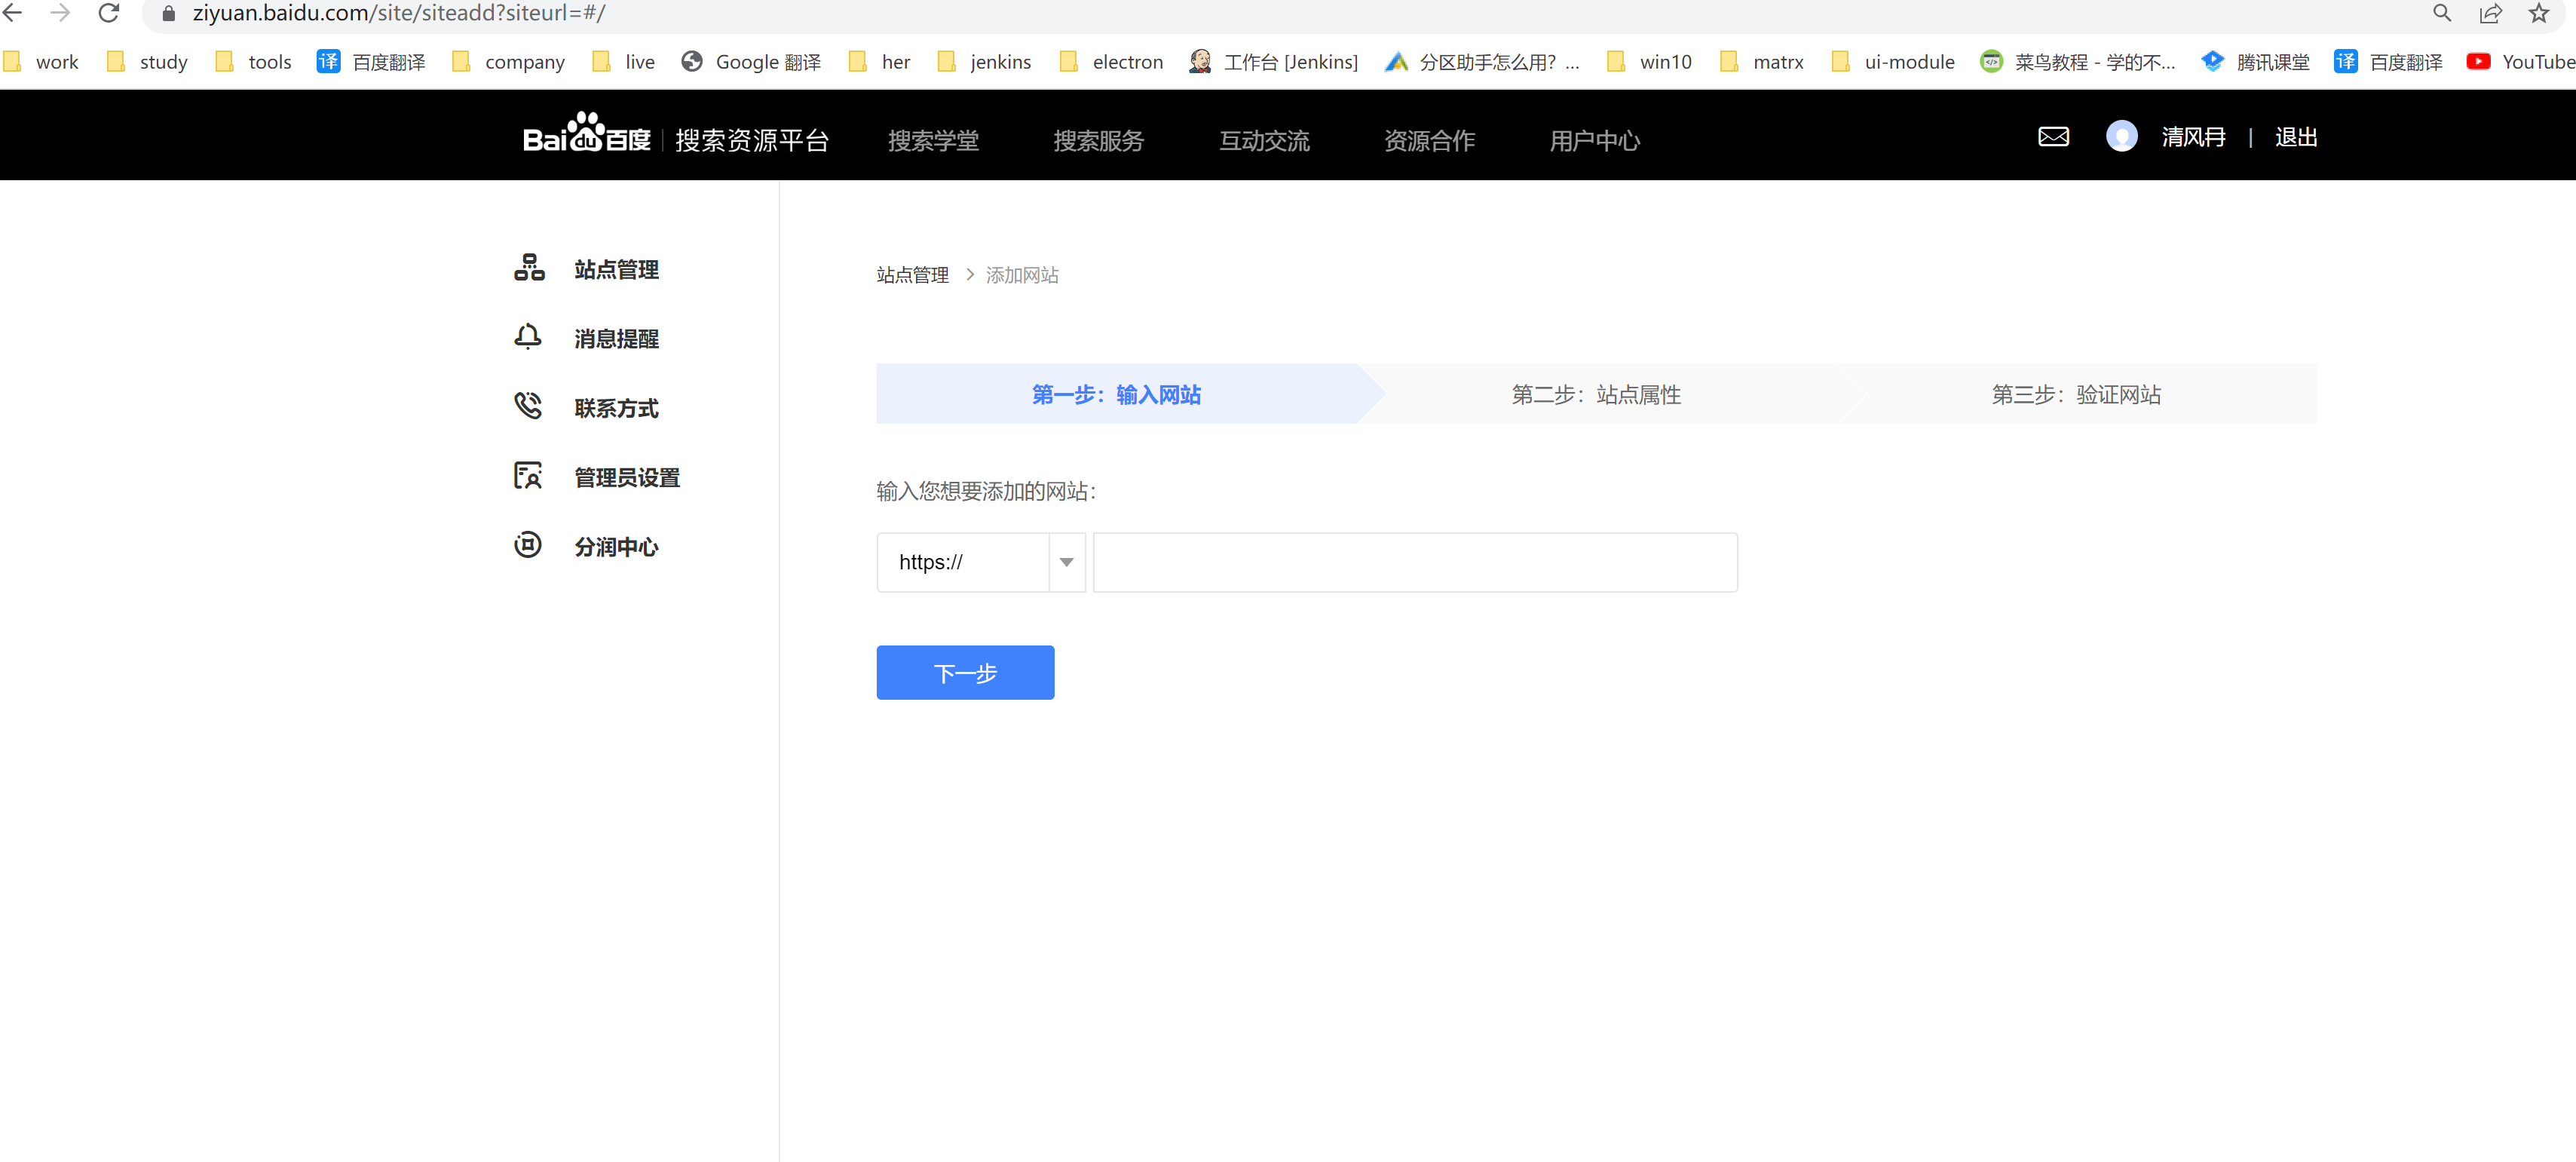Open the 工作台 [Jenkins] bookmark
Viewport: 2576px width, 1162px height.
coord(1274,62)
